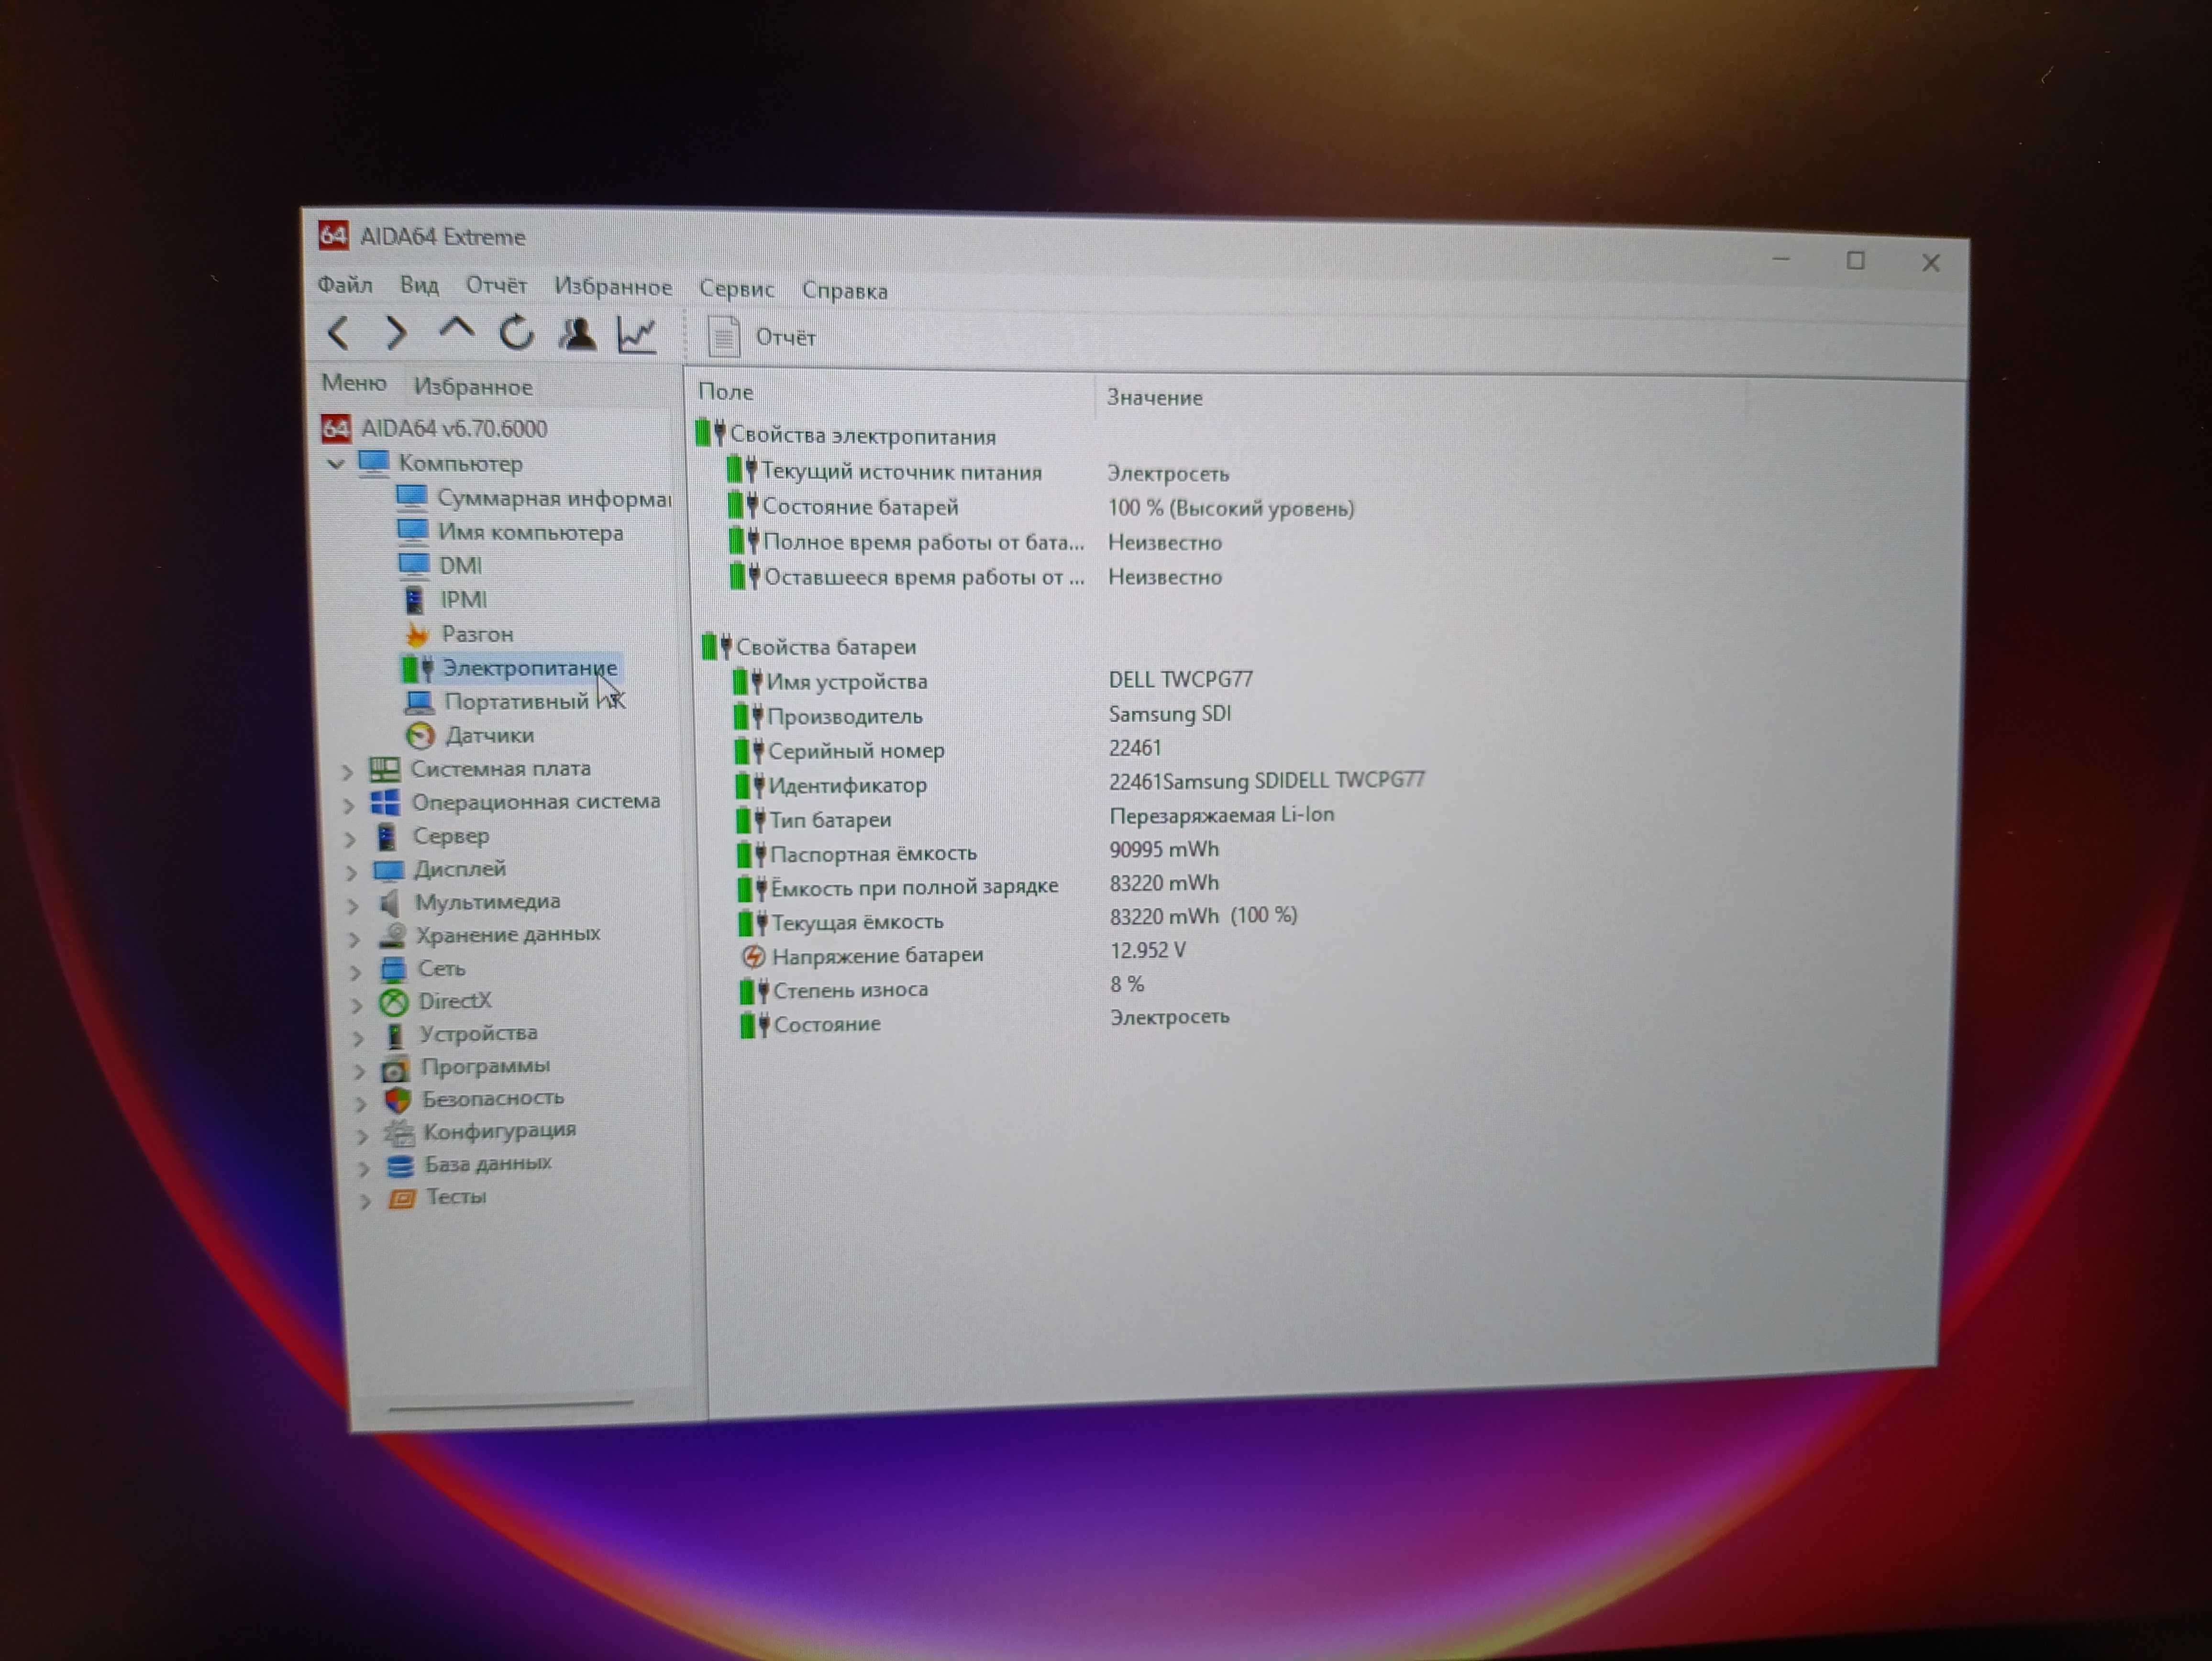Go up one level with the up-arrow icon
This screenshot has width=2212, height=1661.
click(457, 329)
